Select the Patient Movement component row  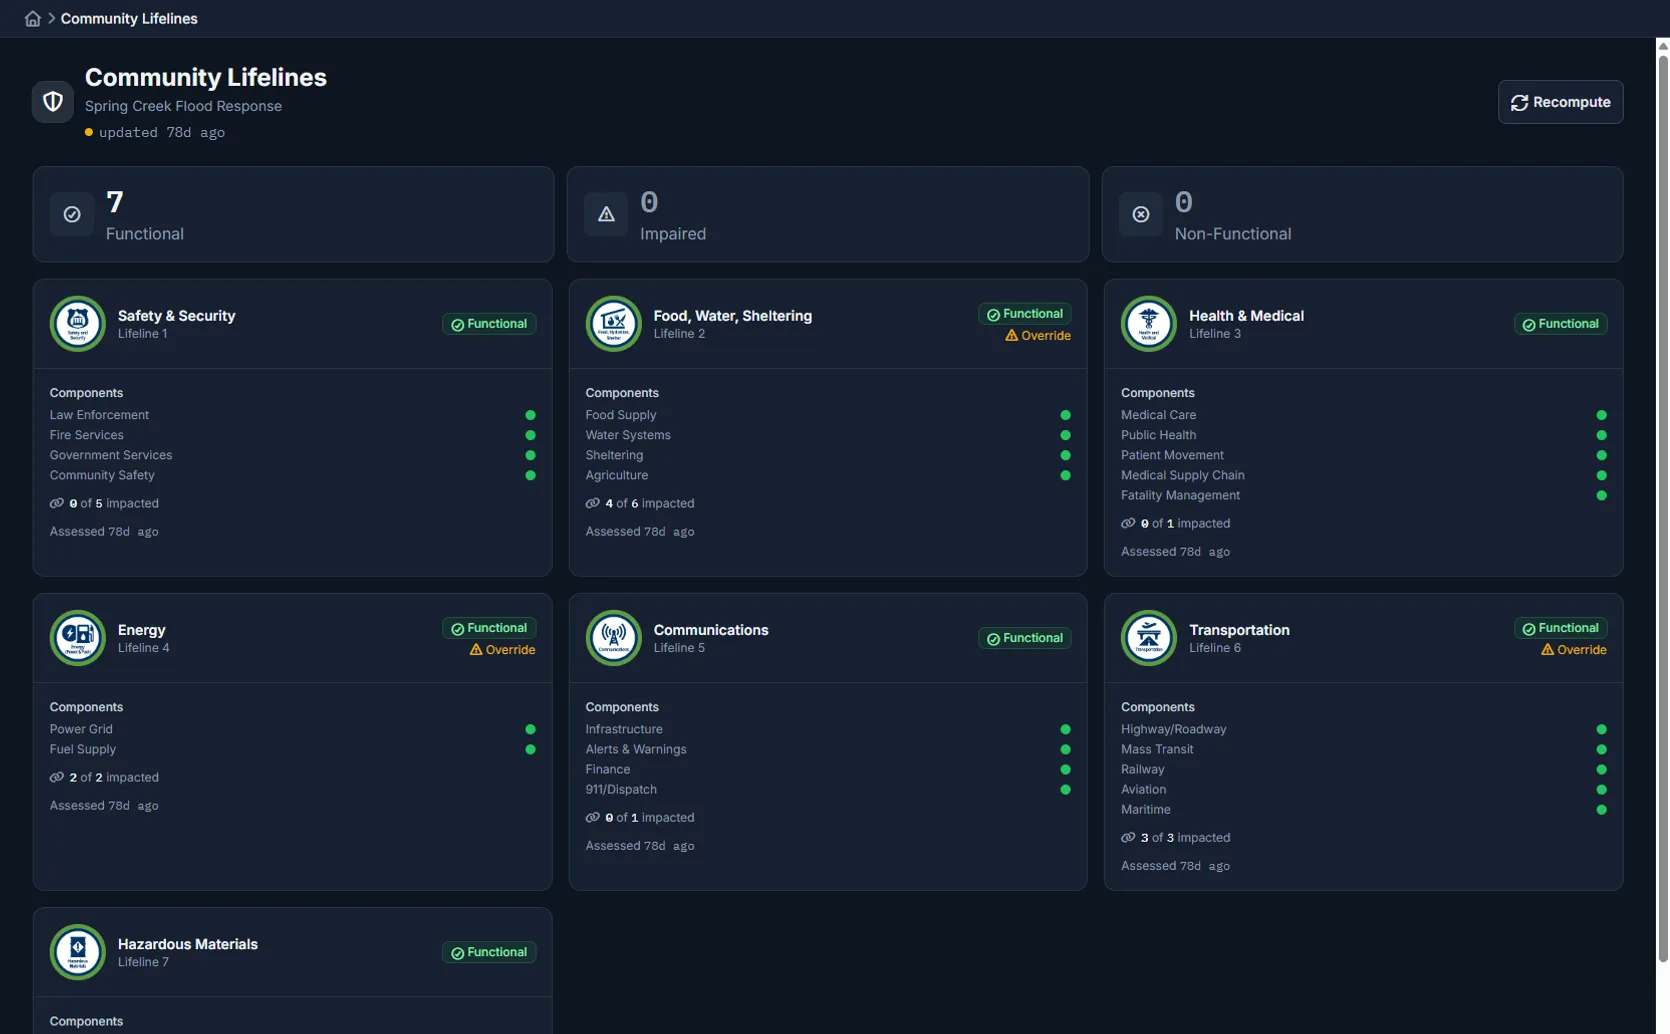(x=1364, y=455)
